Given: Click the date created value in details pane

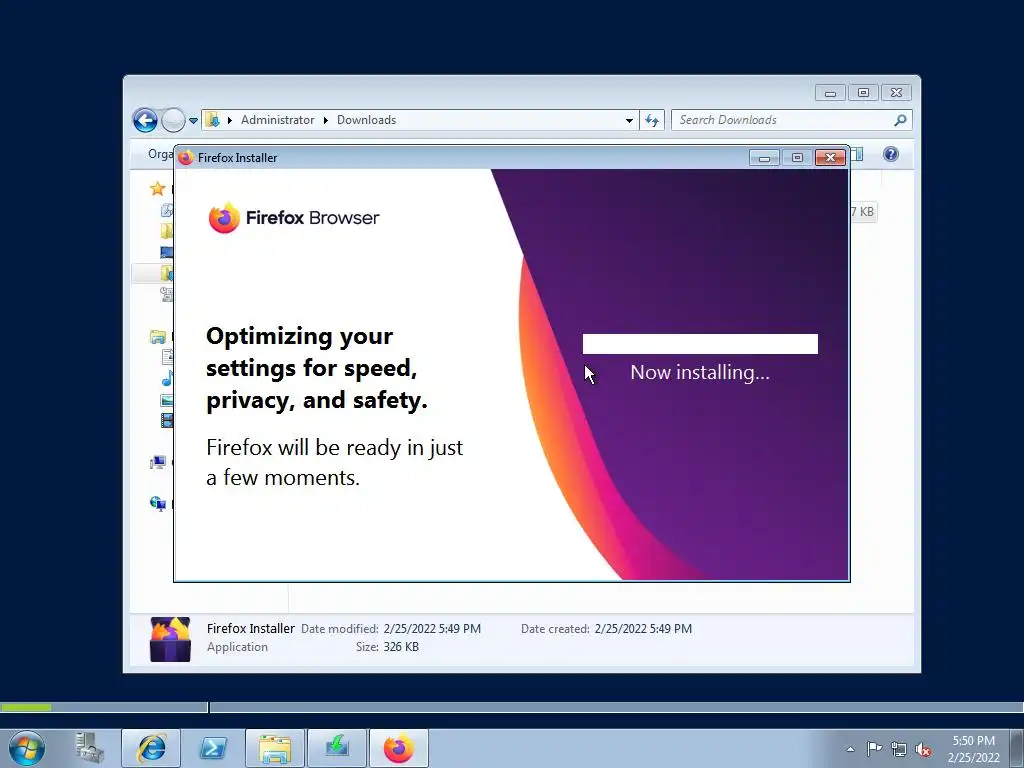Looking at the screenshot, I should click(x=643, y=629).
